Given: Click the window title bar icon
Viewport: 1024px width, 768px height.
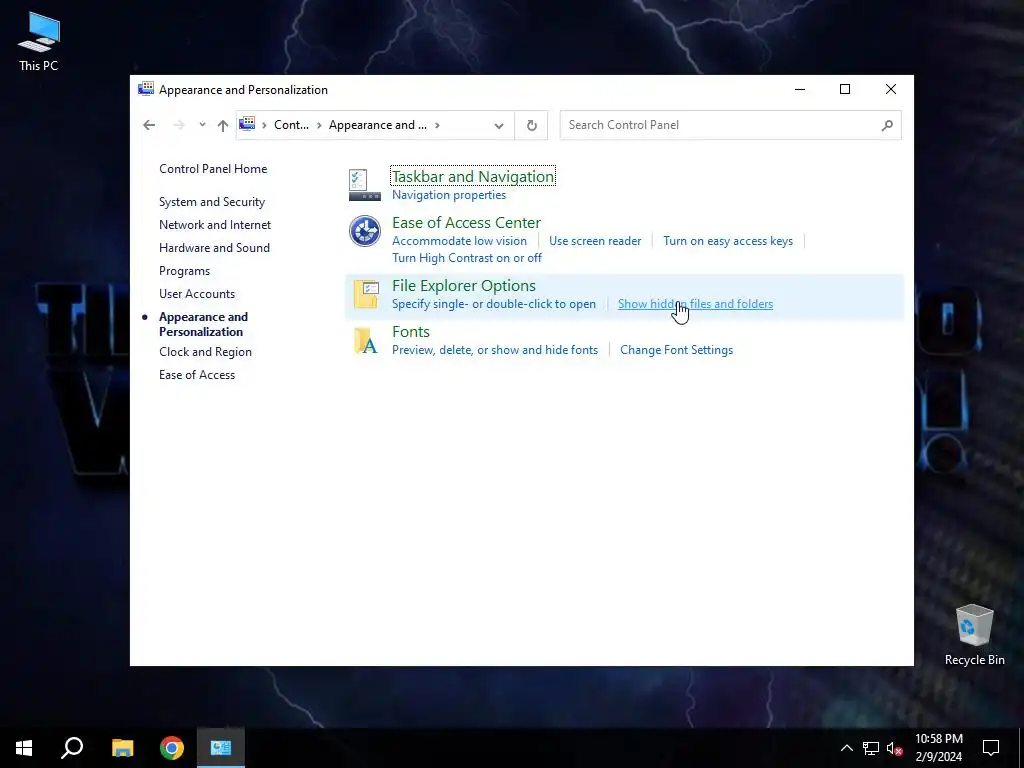Looking at the screenshot, I should (x=146, y=89).
